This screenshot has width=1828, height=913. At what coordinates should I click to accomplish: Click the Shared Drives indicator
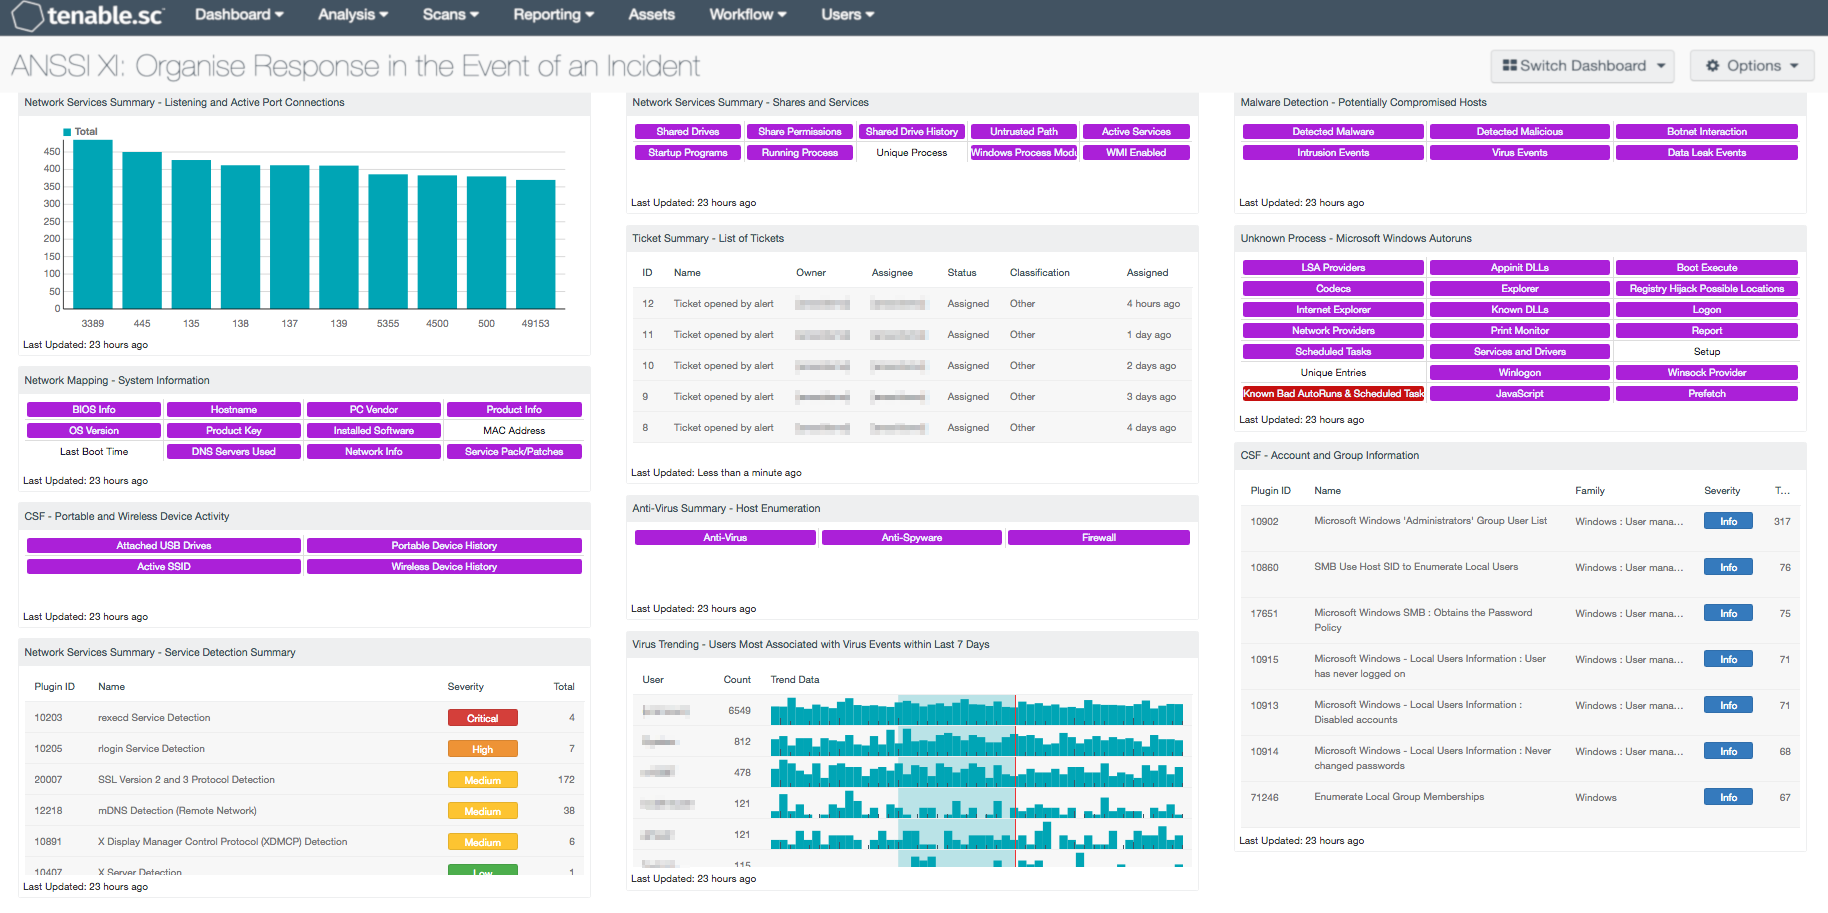pos(688,132)
